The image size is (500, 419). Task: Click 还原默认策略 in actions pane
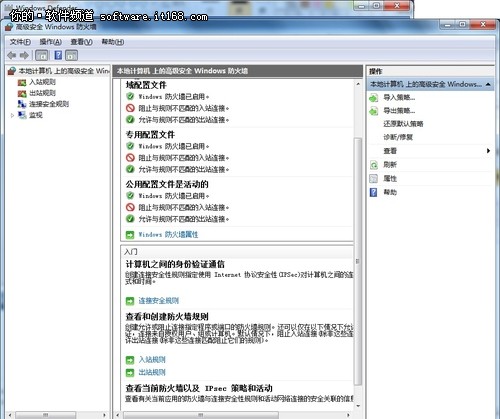tap(403, 124)
